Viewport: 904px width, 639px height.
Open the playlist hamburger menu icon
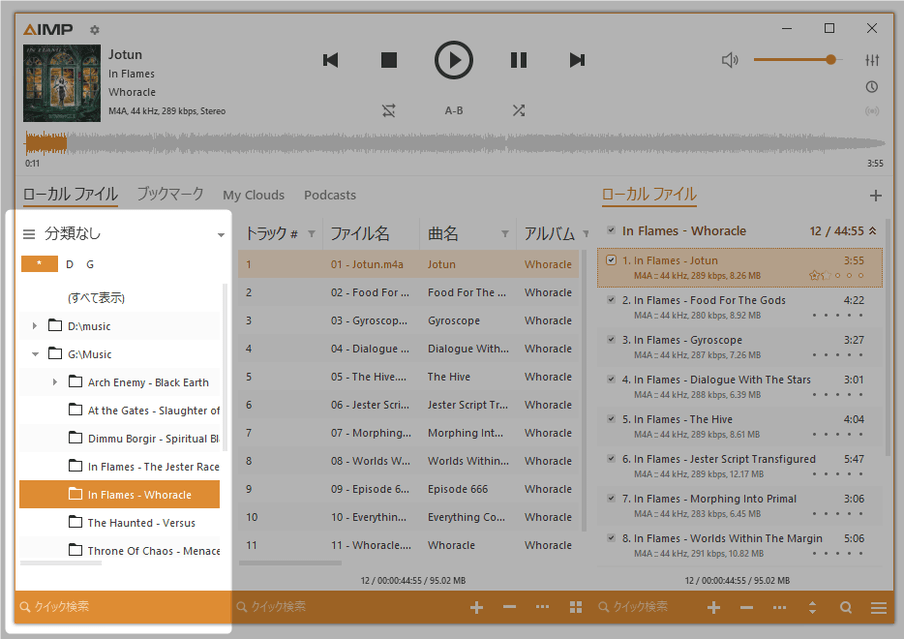(879, 607)
